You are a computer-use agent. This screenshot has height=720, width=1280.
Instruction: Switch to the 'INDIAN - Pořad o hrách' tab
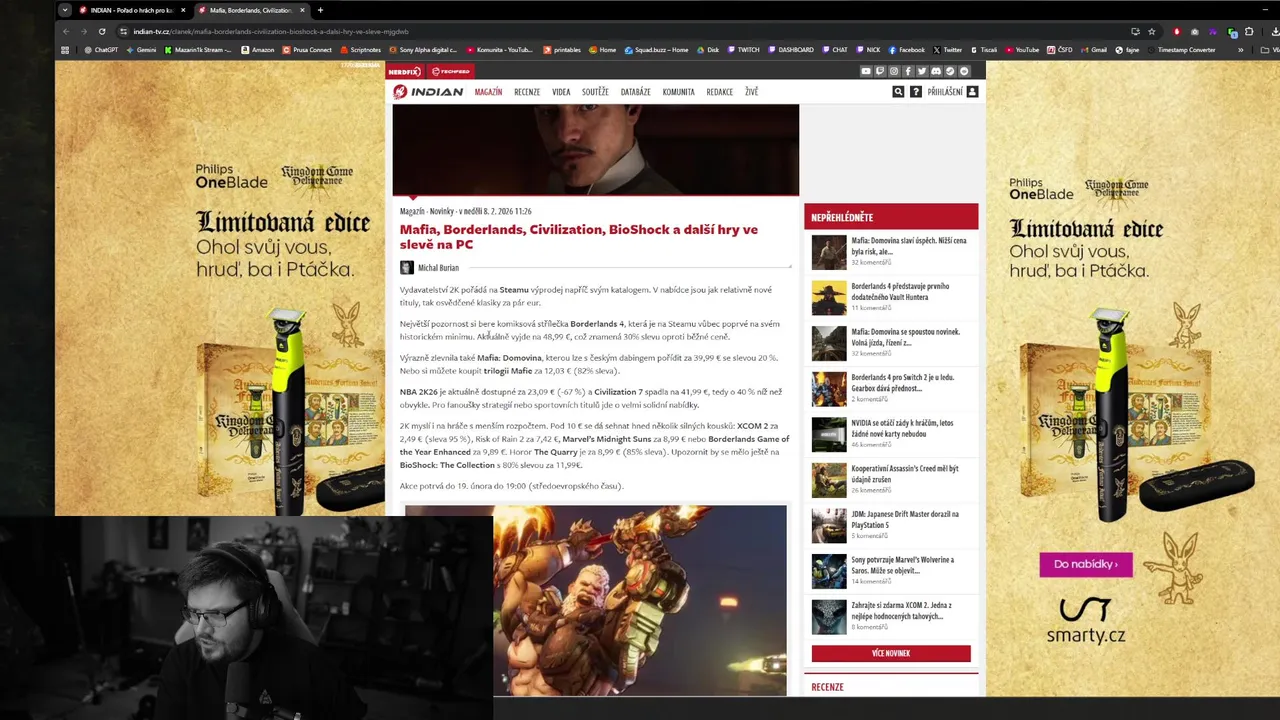point(132,10)
